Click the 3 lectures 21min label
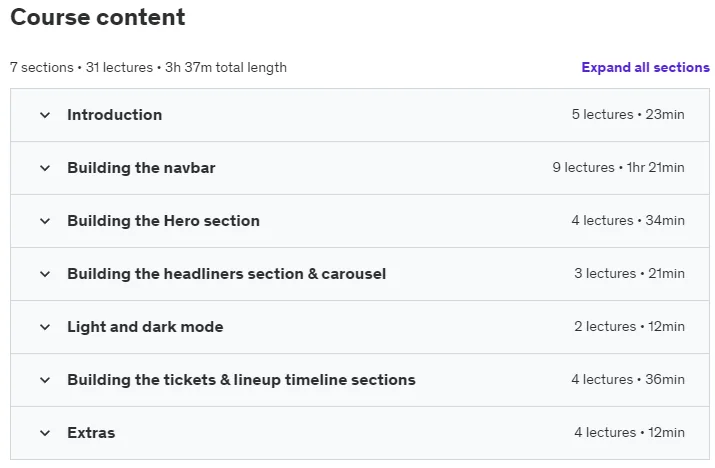The height and width of the screenshot is (468, 715). pos(629,273)
